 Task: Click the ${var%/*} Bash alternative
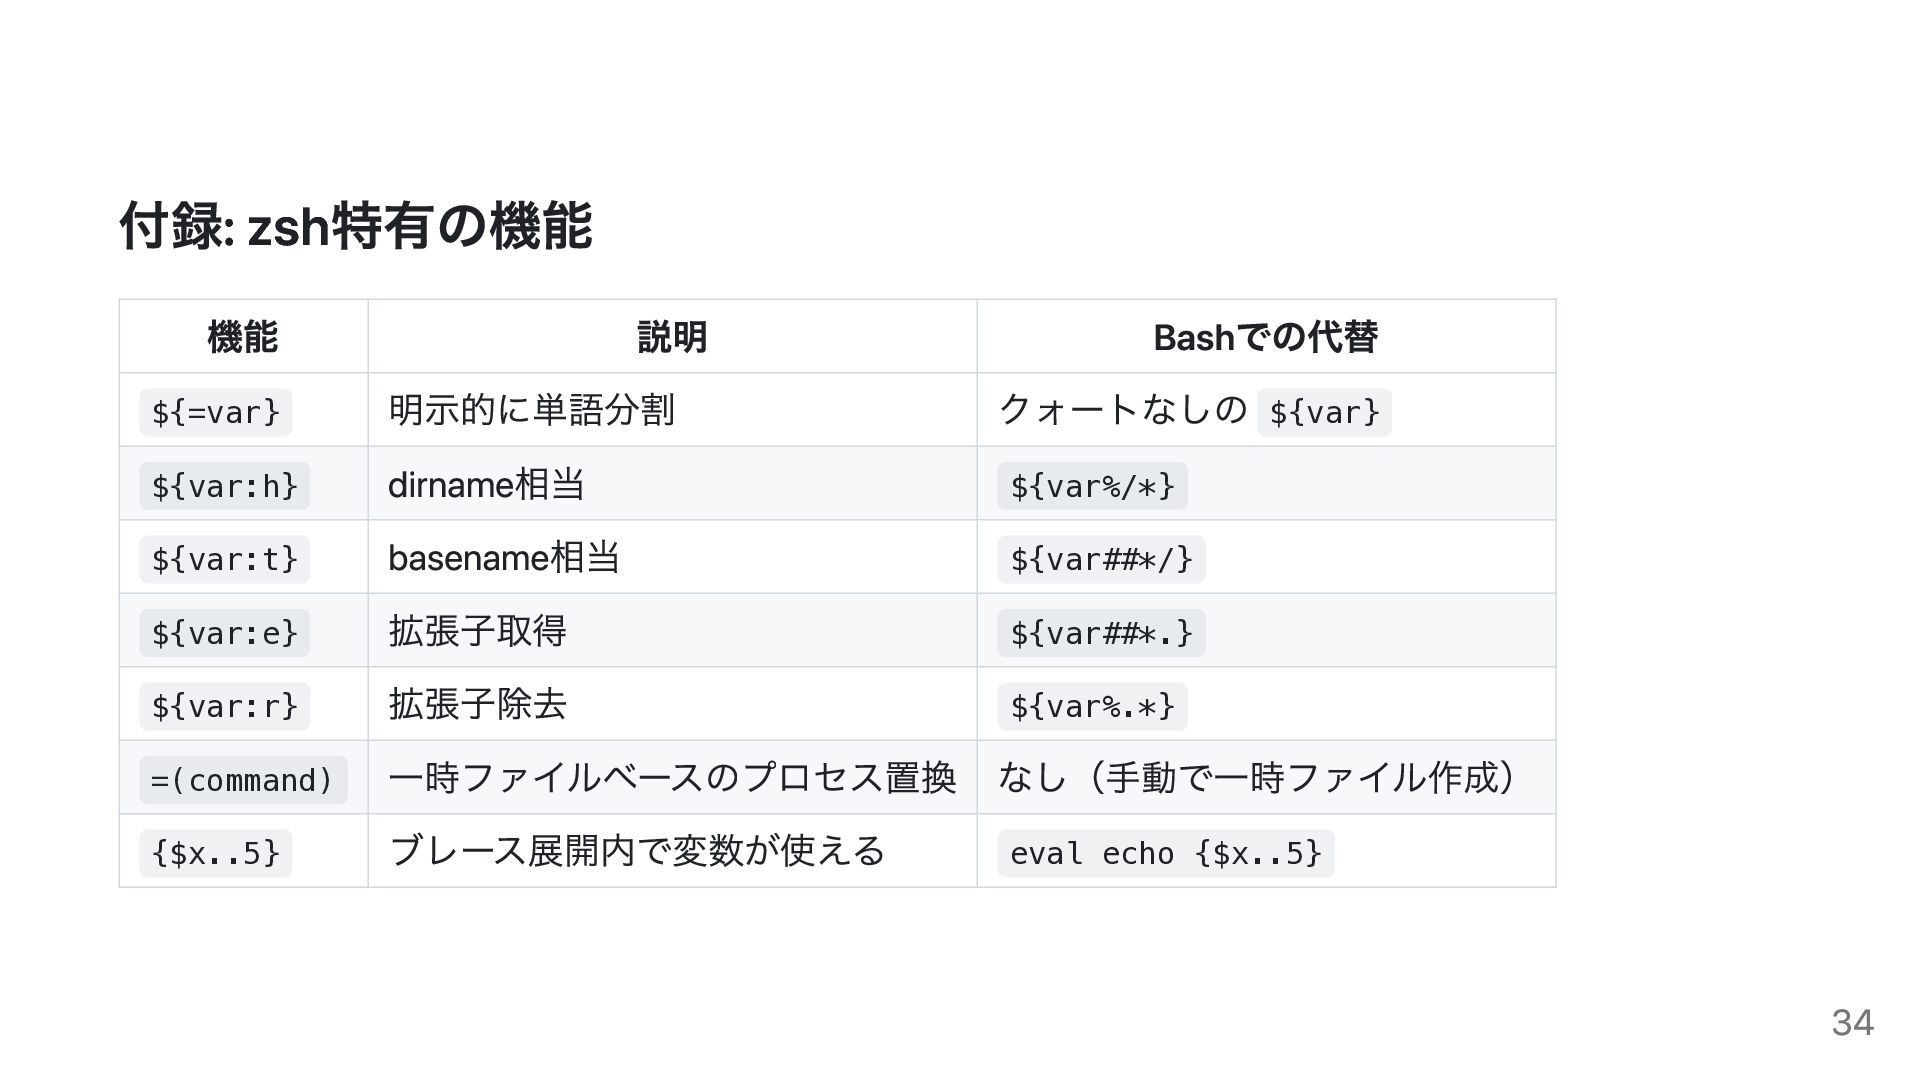pos(1092,486)
